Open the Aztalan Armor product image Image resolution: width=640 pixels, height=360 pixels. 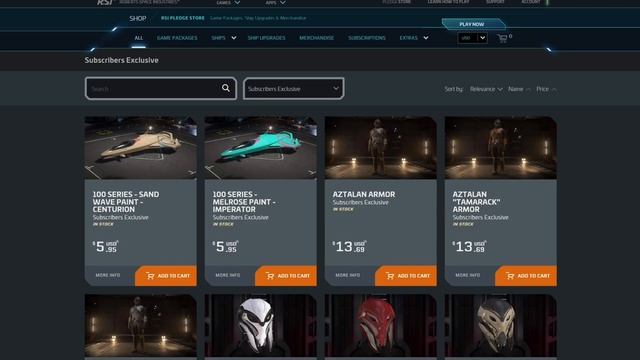tap(380, 148)
